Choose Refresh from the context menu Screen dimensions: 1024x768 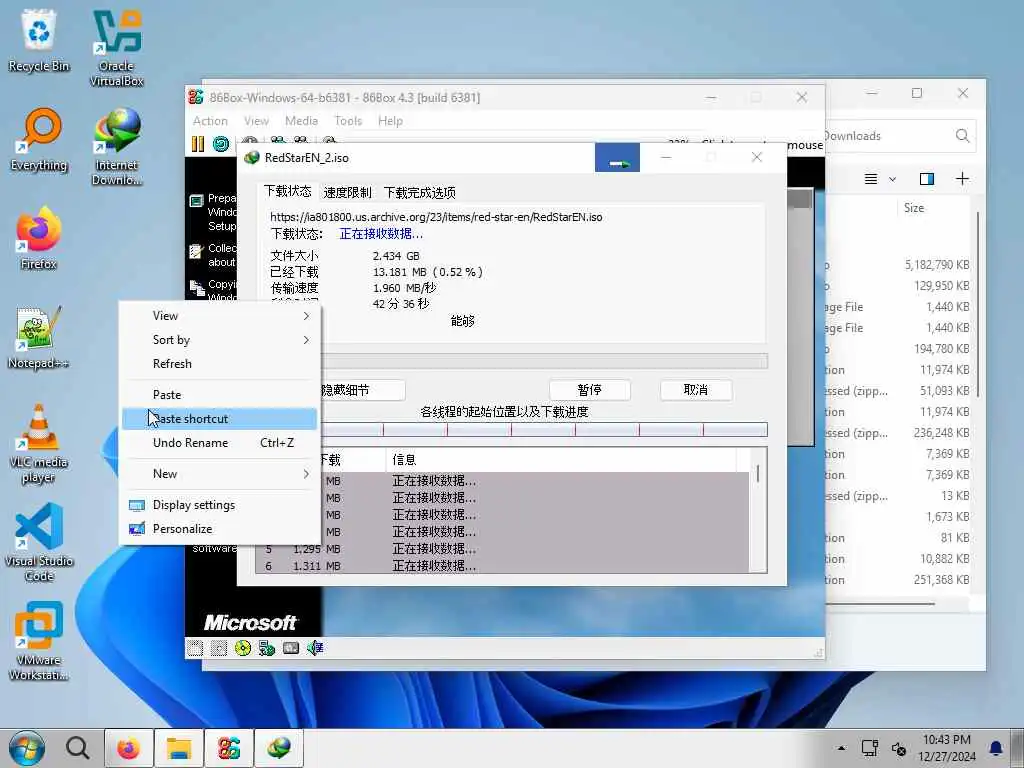click(x=220, y=364)
